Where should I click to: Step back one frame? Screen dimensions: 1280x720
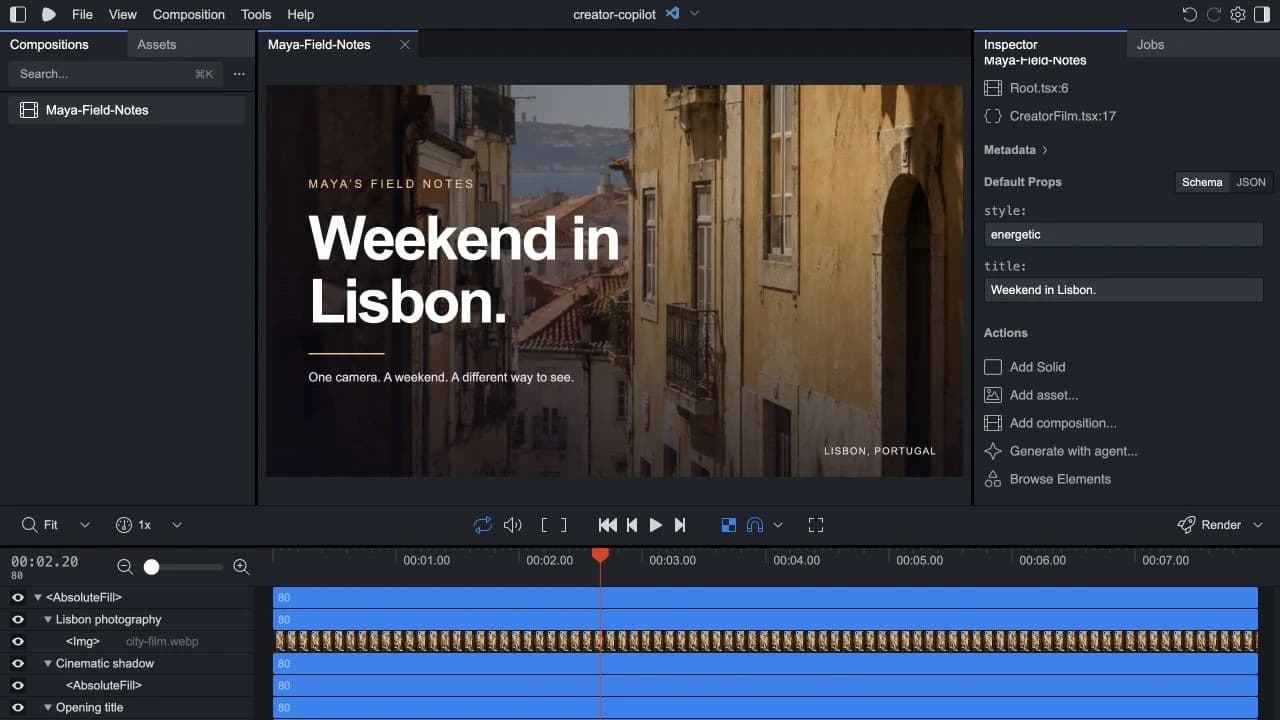632,525
